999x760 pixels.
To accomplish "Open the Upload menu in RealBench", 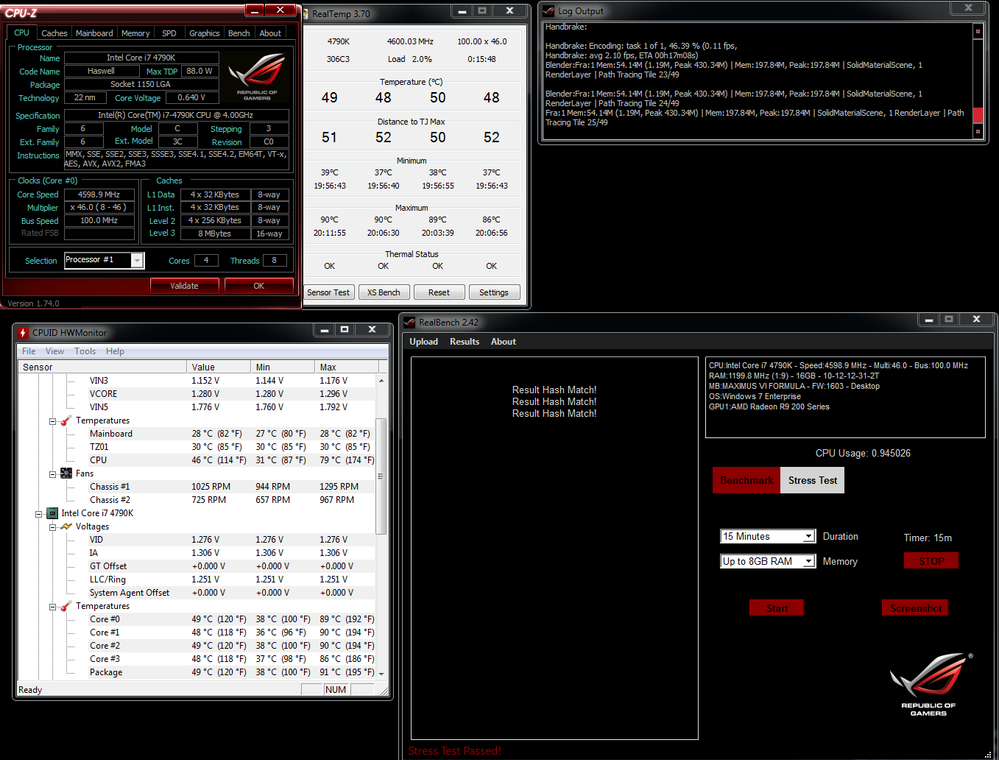I will 424,341.
